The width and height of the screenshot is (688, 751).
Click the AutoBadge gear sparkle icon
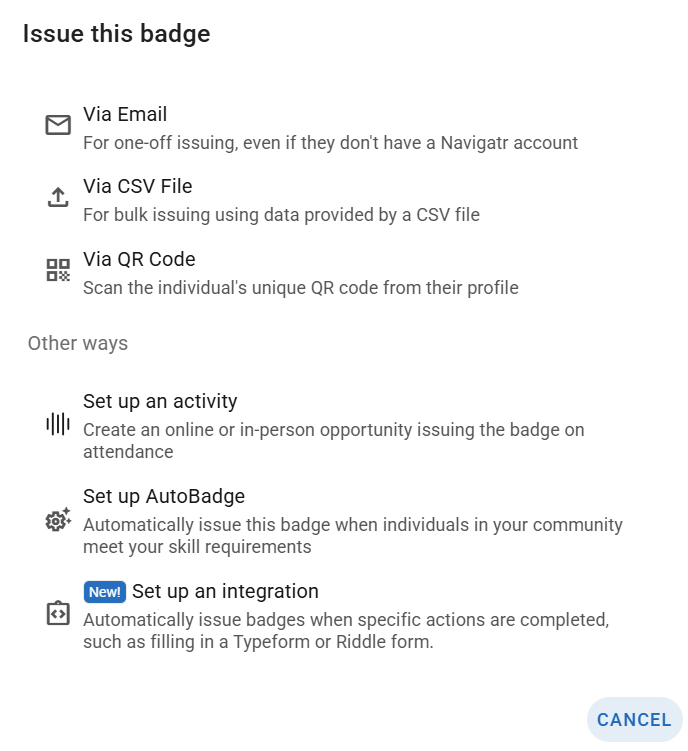[x=58, y=520]
